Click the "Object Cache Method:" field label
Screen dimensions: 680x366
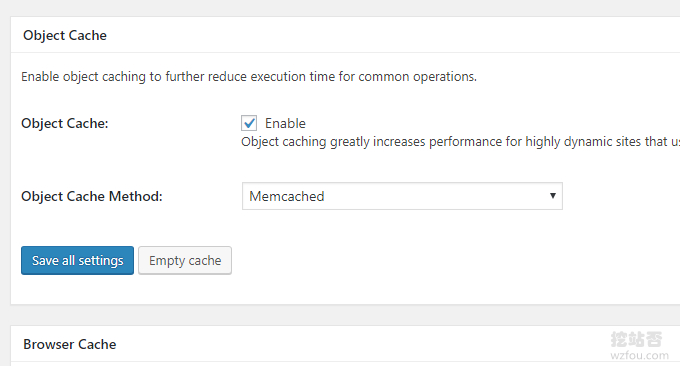(x=92, y=196)
